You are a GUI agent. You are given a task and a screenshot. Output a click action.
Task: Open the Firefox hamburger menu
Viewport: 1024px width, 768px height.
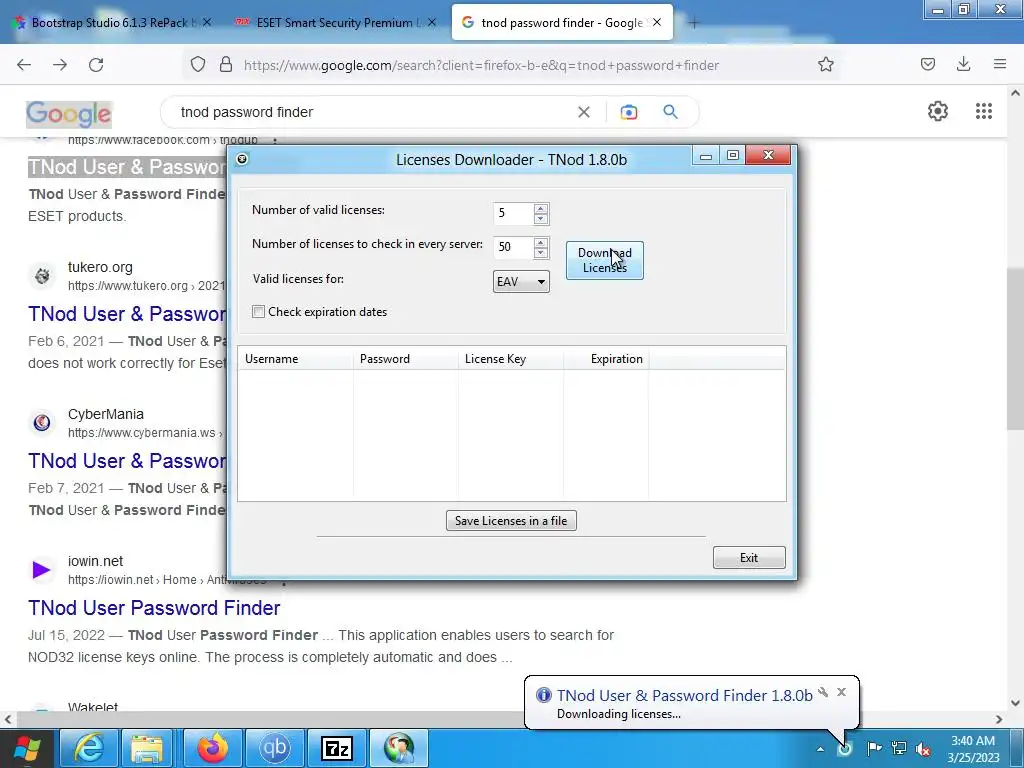click(x=999, y=64)
